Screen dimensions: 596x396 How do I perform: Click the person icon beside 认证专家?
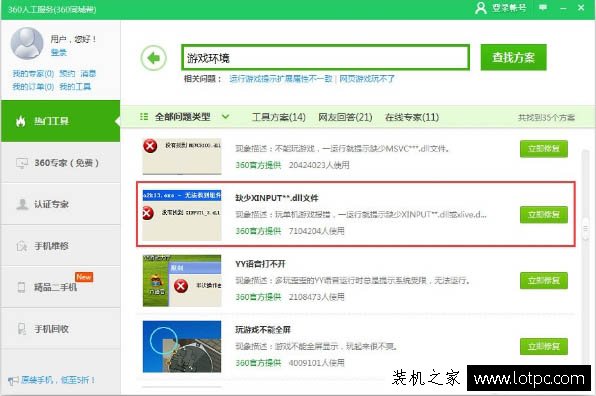(x=22, y=204)
